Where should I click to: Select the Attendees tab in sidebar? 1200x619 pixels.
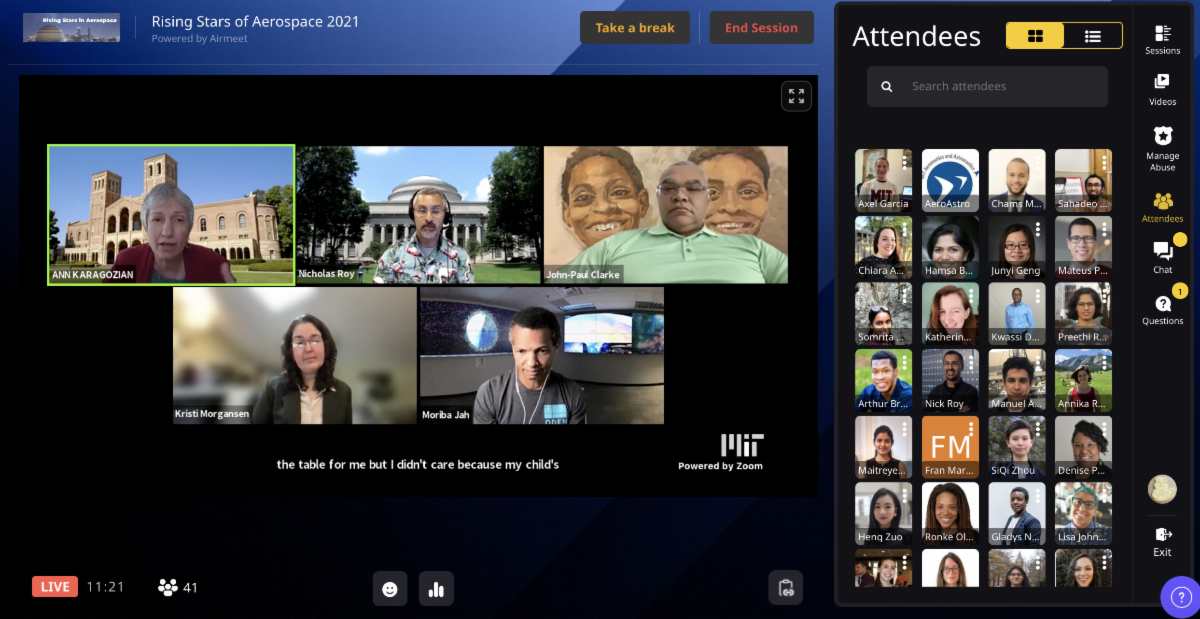coord(1162,207)
